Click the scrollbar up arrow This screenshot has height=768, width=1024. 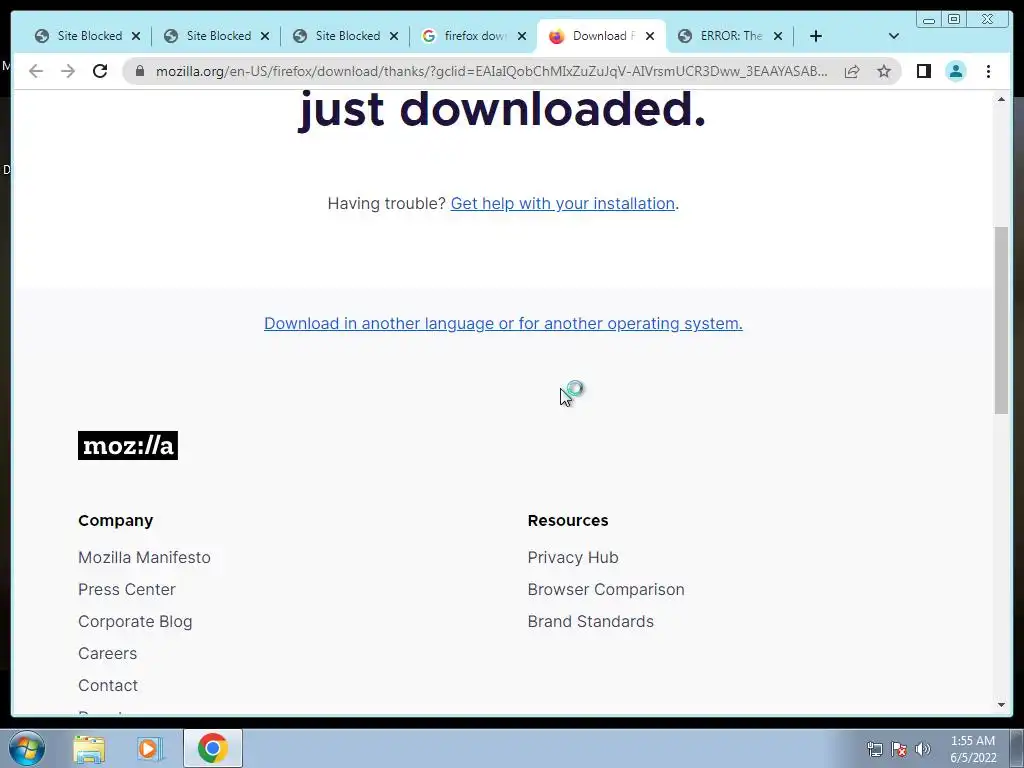[1001, 99]
